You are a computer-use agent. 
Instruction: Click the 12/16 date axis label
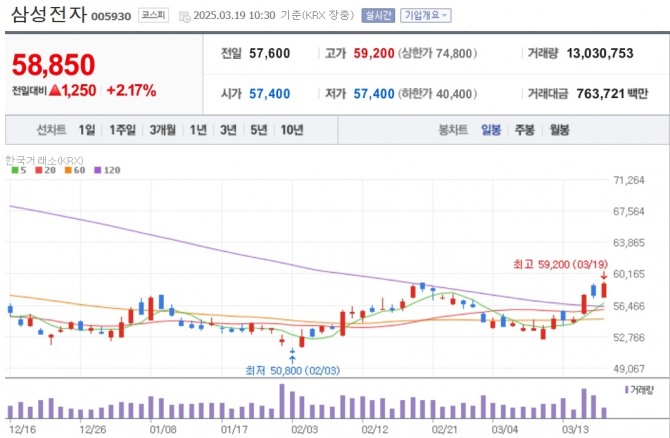22,429
